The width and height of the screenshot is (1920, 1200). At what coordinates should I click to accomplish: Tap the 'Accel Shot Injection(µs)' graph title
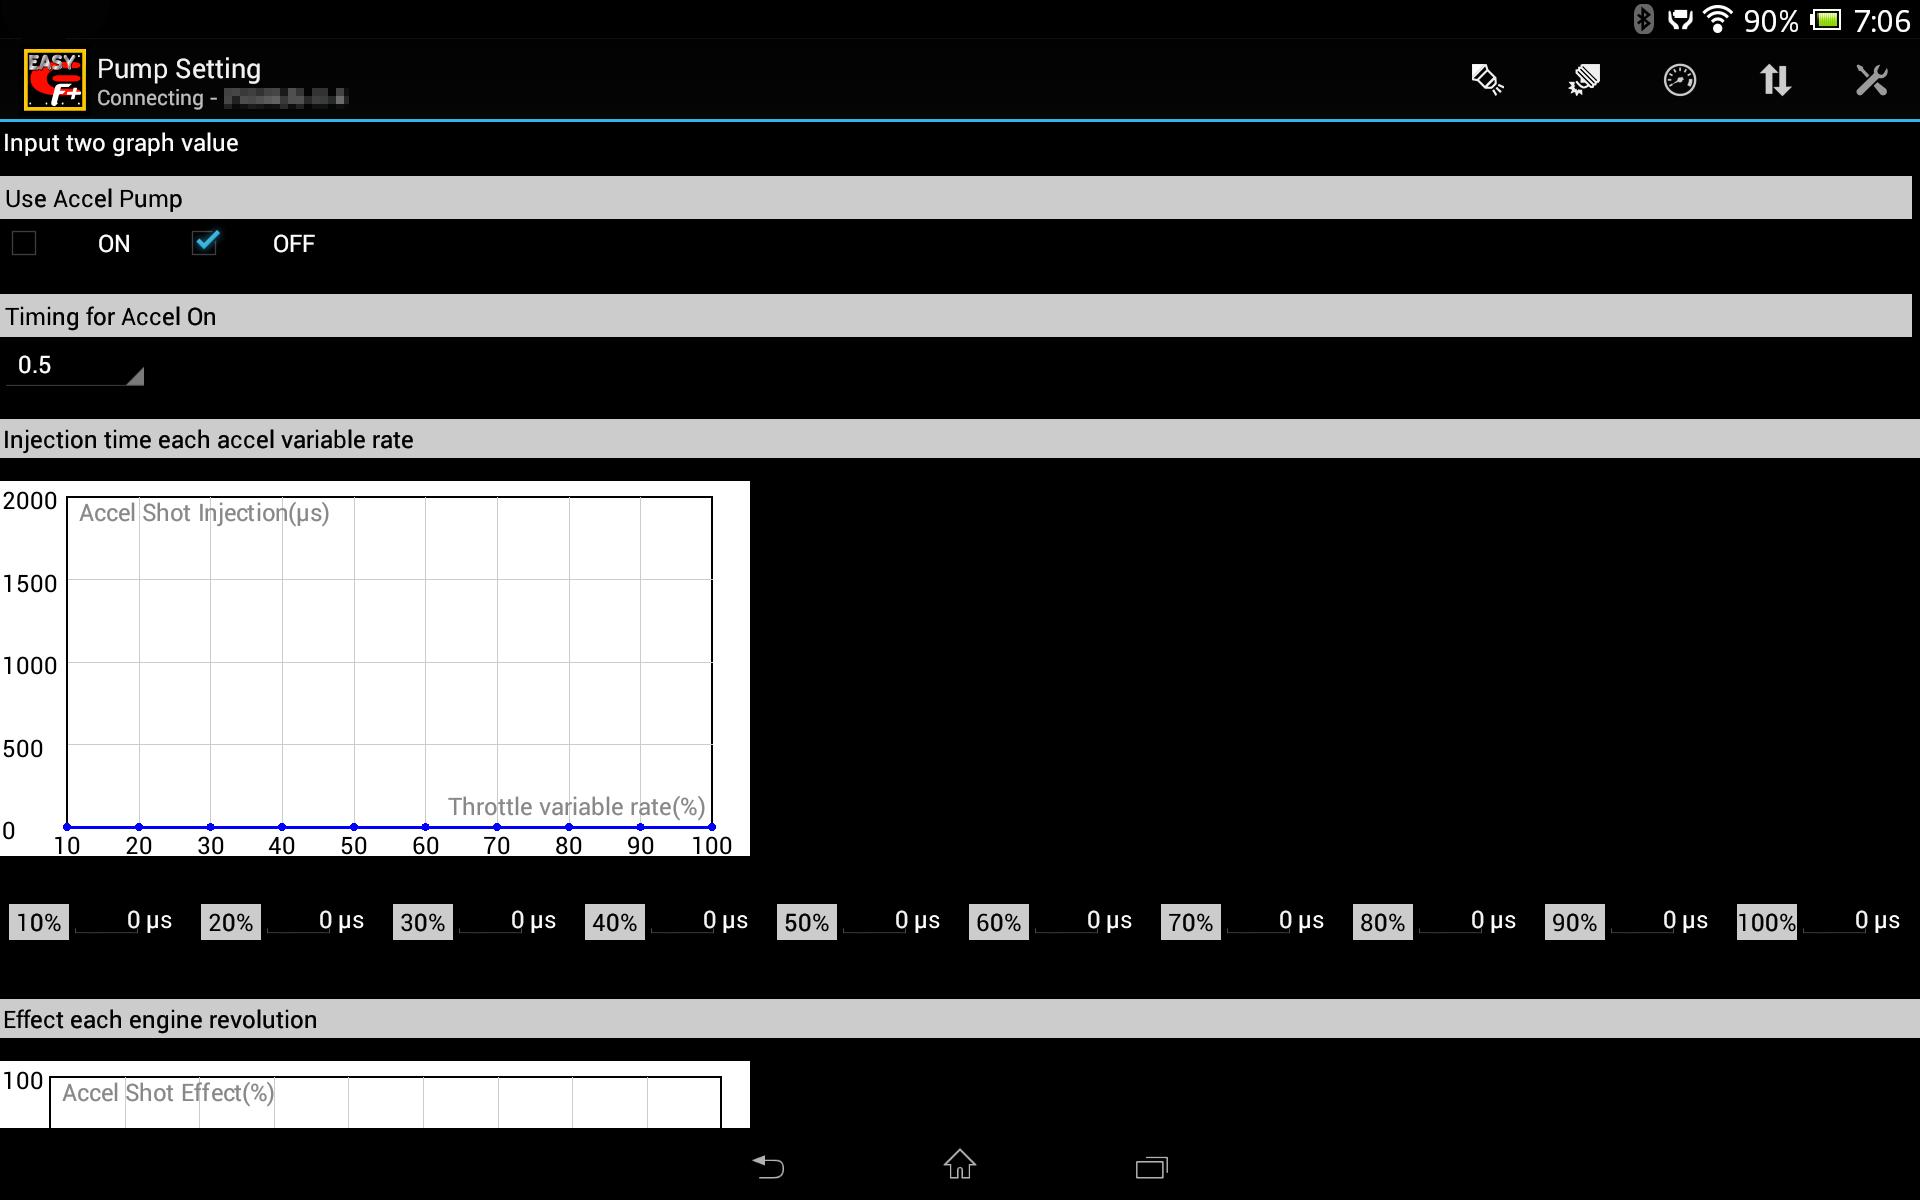tap(204, 513)
